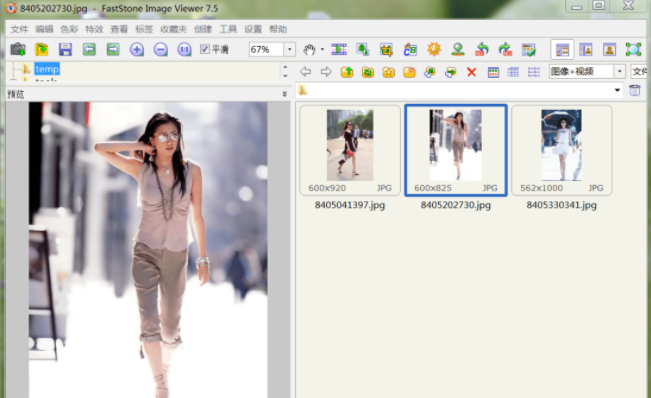Switch to list view mode
This screenshot has width=651, height=398.
(534, 72)
